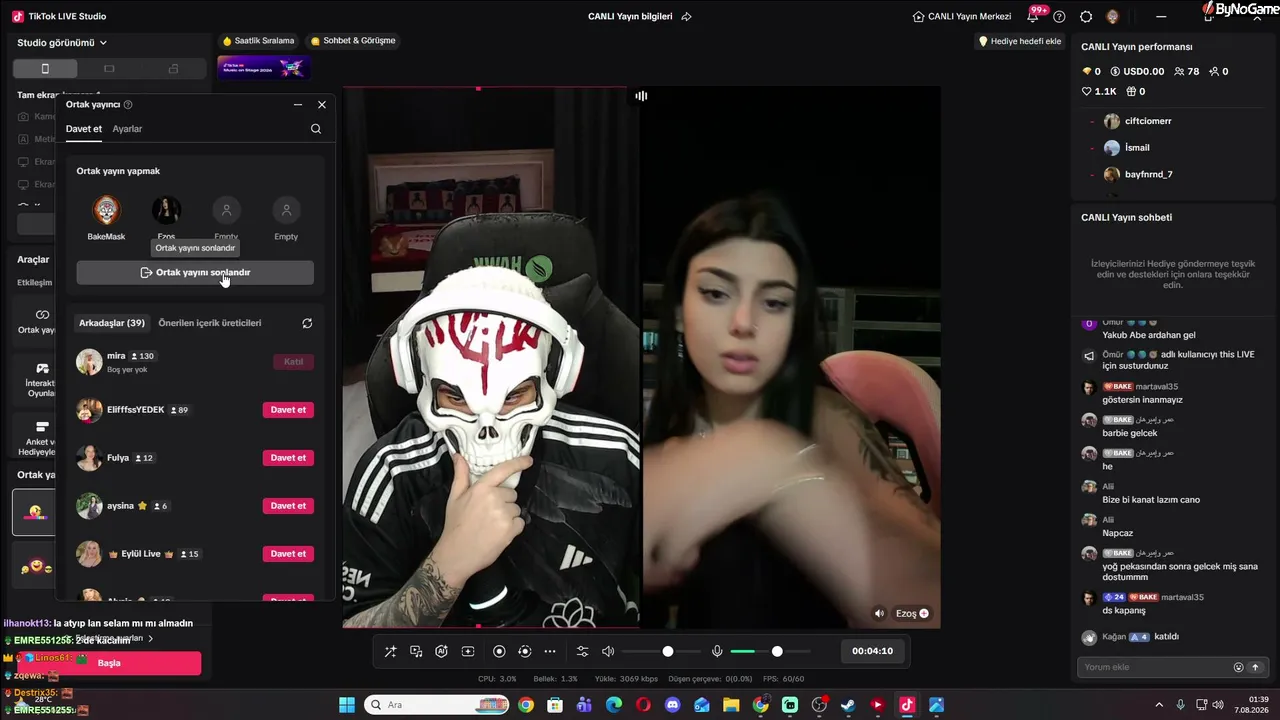Close the Ortak yayıncı panel

point(322,104)
